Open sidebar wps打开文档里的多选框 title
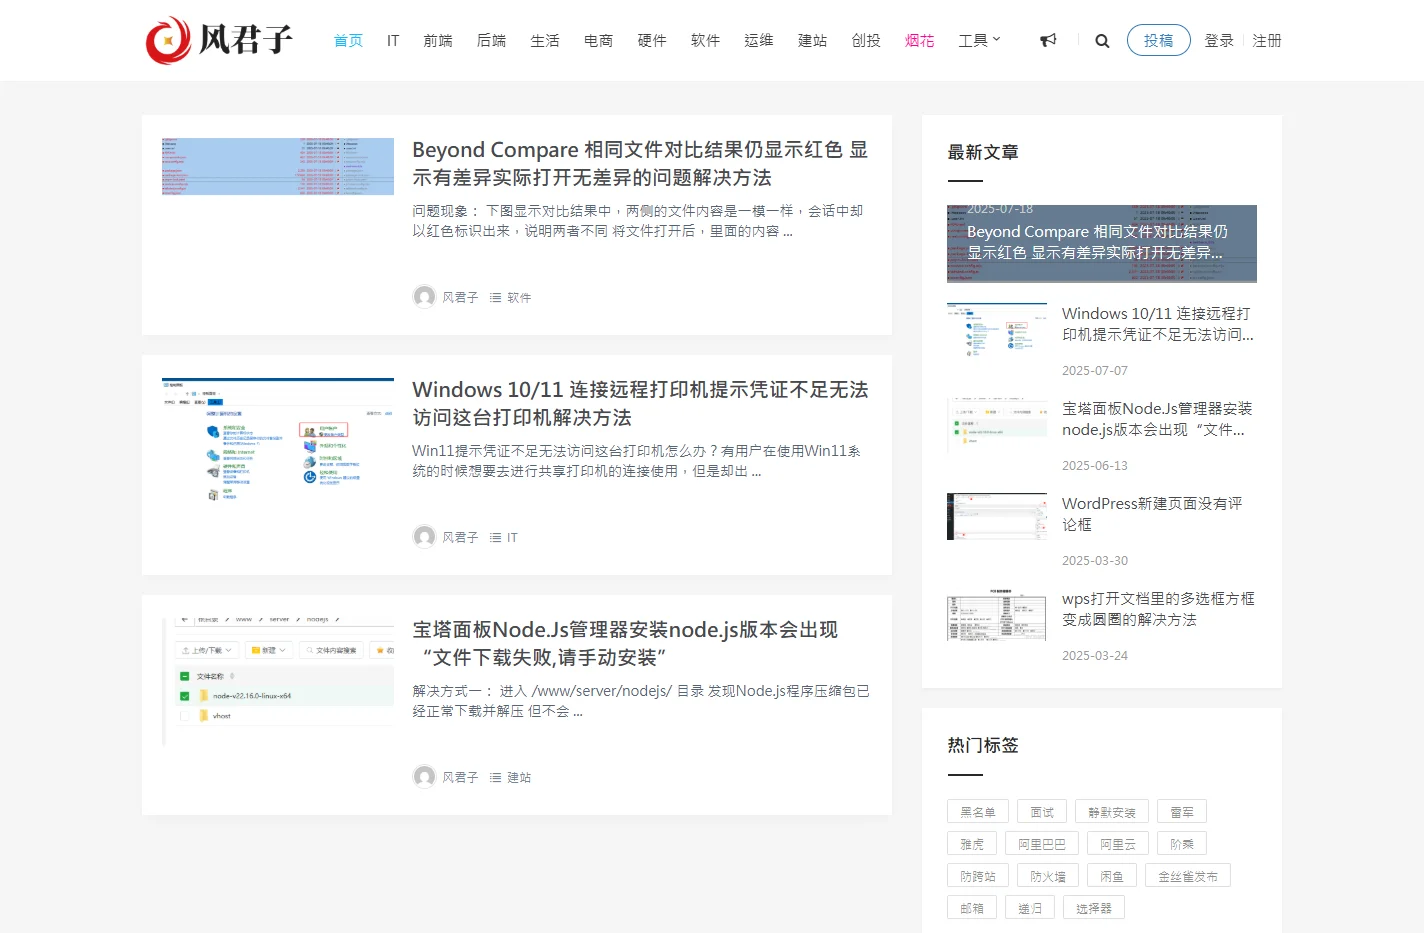Viewport: 1424px width, 933px height. pyautogui.click(x=1158, y=609)
